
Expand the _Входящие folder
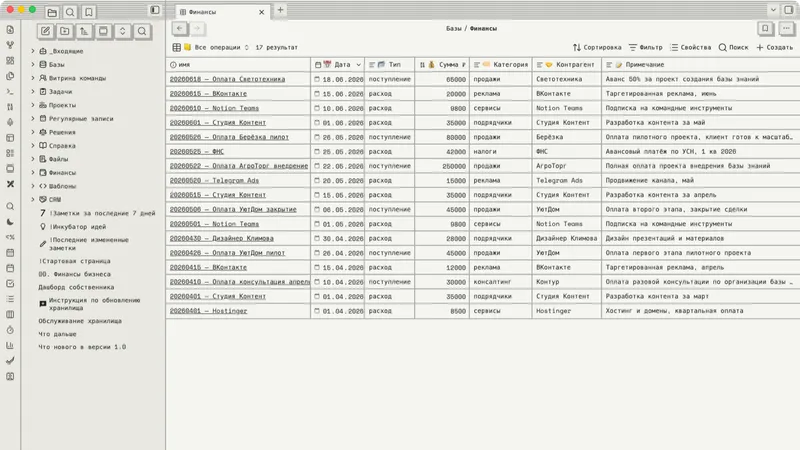33,51
